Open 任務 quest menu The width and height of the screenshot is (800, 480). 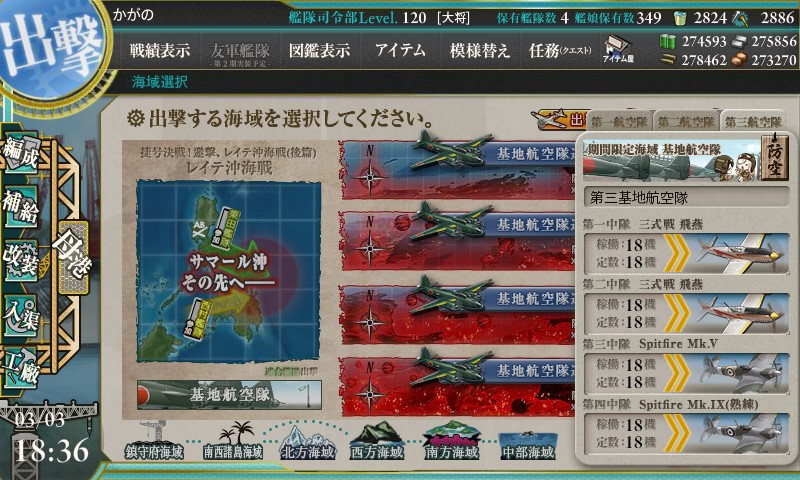coord(559,50)
